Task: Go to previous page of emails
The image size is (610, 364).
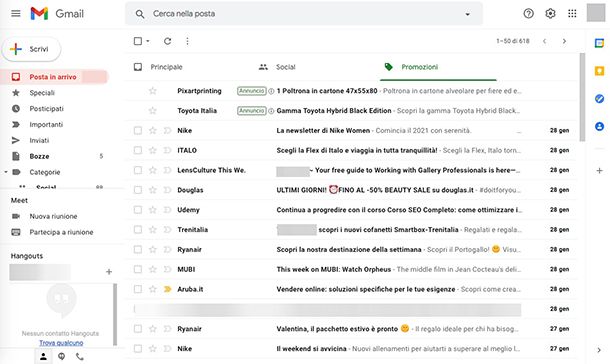Action: pyautogui.click(x=544, y=41)
